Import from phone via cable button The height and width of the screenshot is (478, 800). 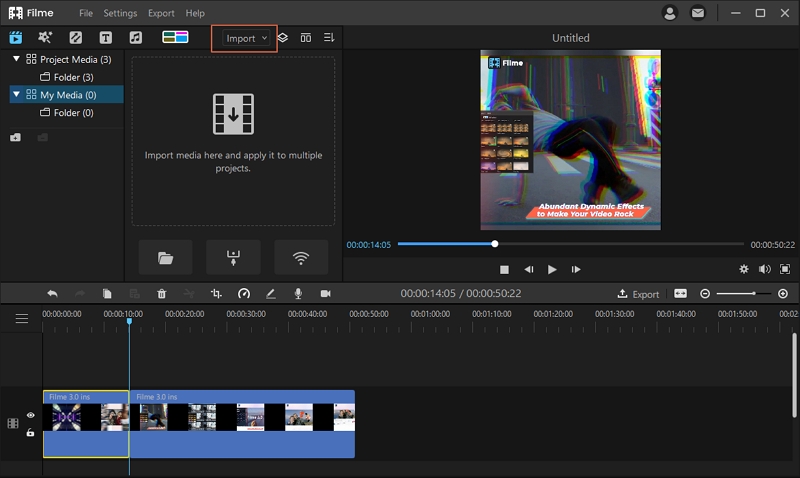[233, 258]
